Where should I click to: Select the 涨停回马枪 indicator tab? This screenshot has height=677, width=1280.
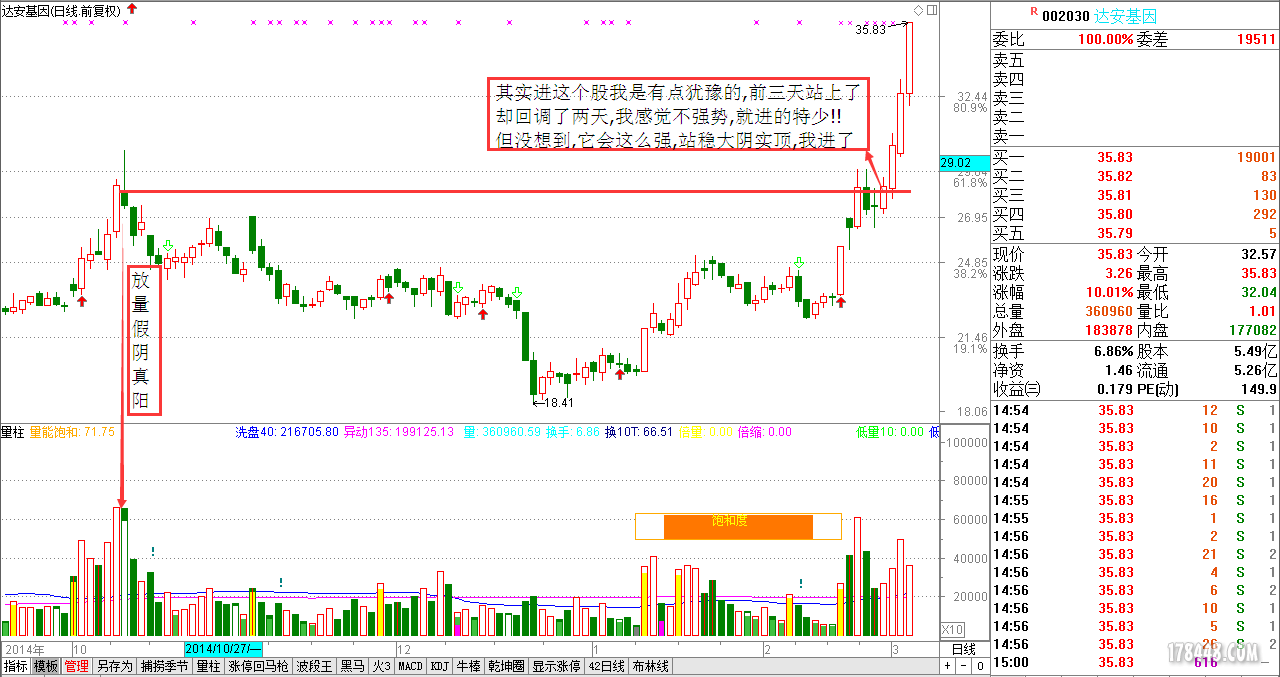tap(259, 666)
